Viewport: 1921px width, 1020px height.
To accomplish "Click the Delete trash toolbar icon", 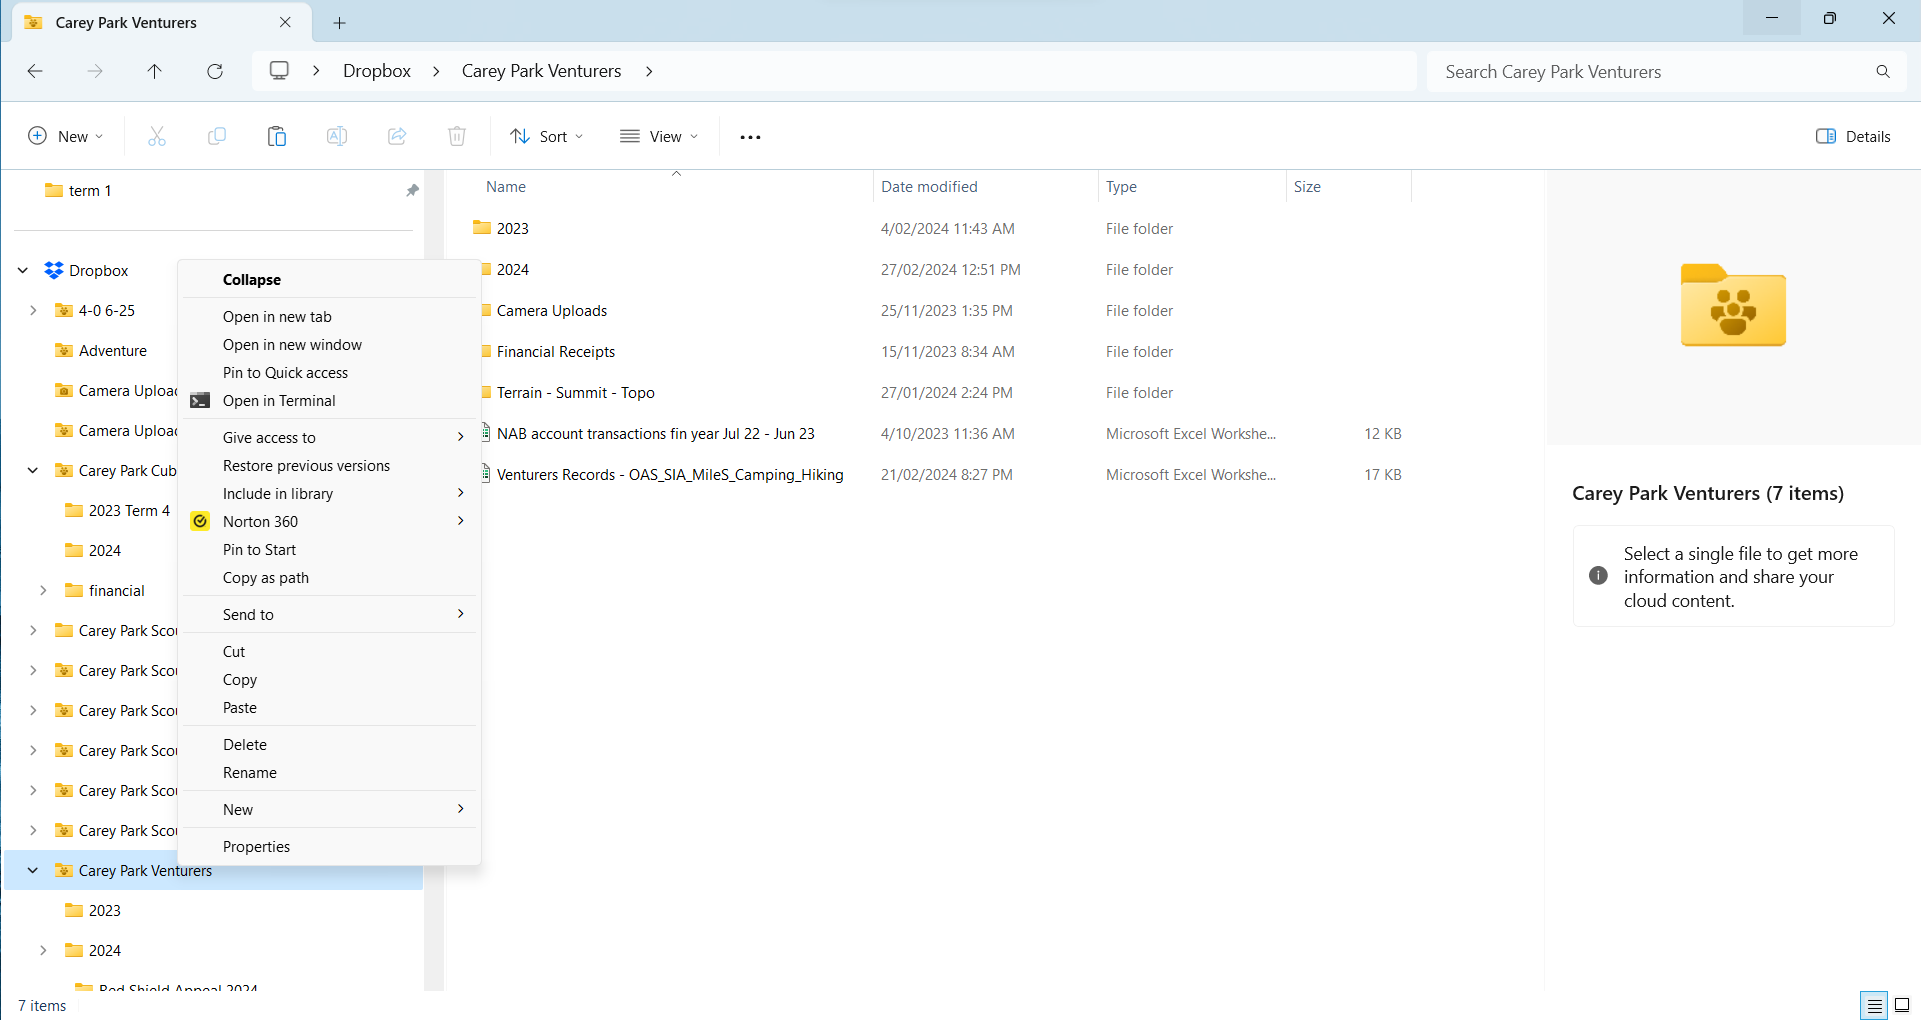I will [x=457, y=136].
